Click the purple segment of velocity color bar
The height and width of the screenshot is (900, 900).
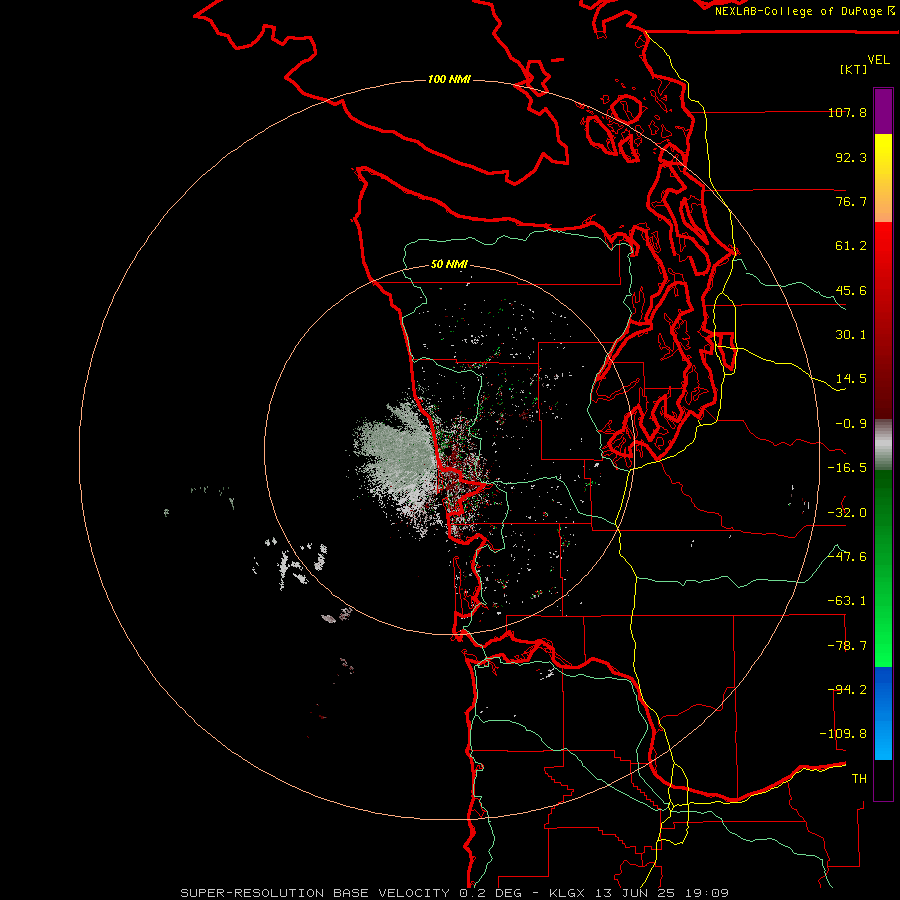(x=883, y=111)
